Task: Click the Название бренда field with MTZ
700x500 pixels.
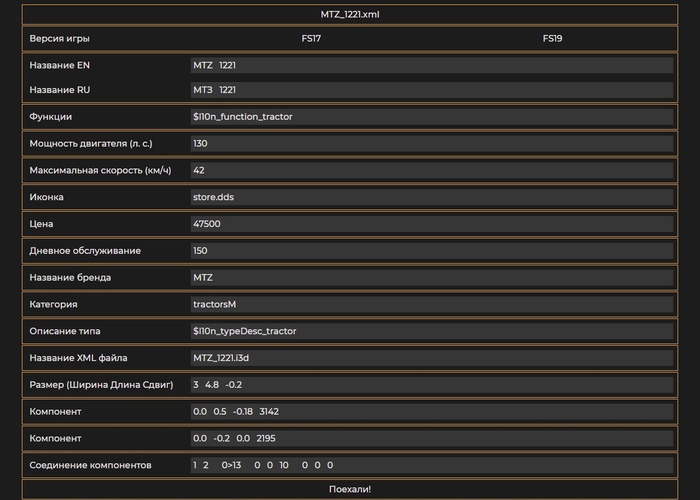Action: click(432, 277)
